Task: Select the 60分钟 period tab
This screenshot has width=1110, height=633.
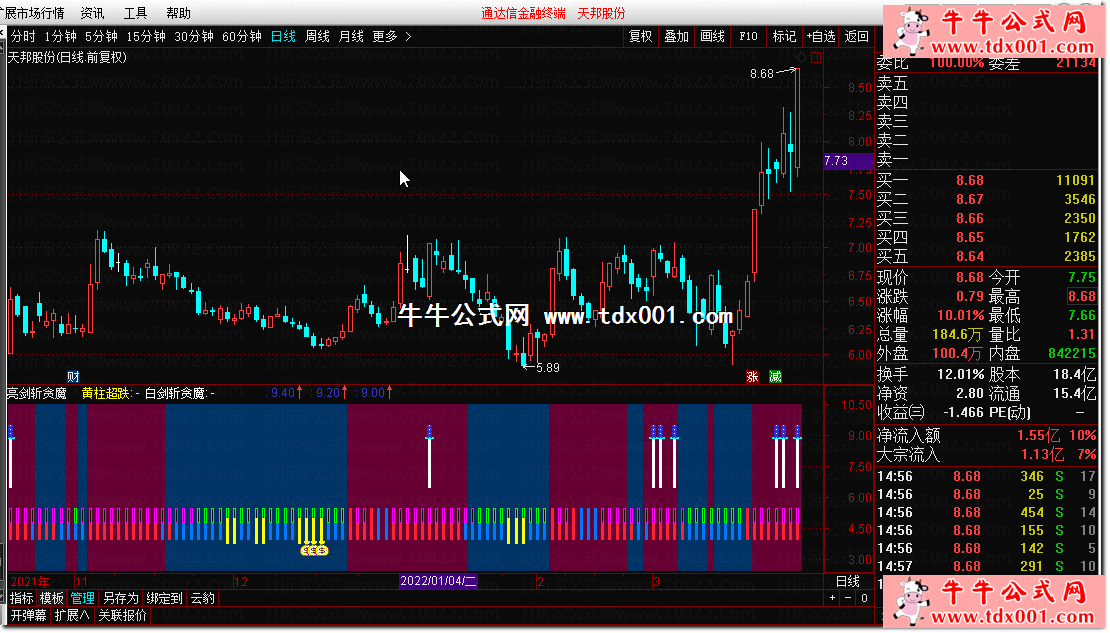Action: [242, 36]
